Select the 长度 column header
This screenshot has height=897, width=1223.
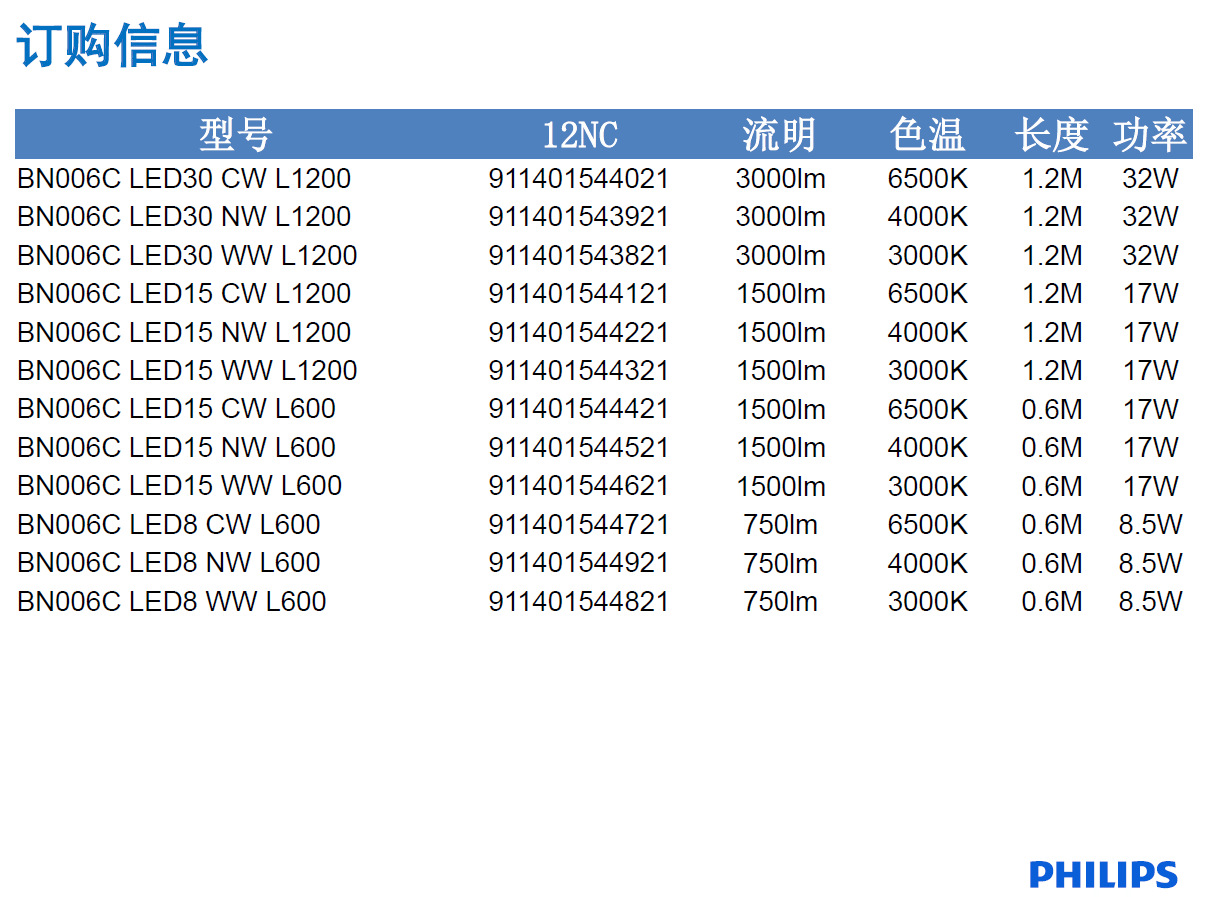point(1051,134)
